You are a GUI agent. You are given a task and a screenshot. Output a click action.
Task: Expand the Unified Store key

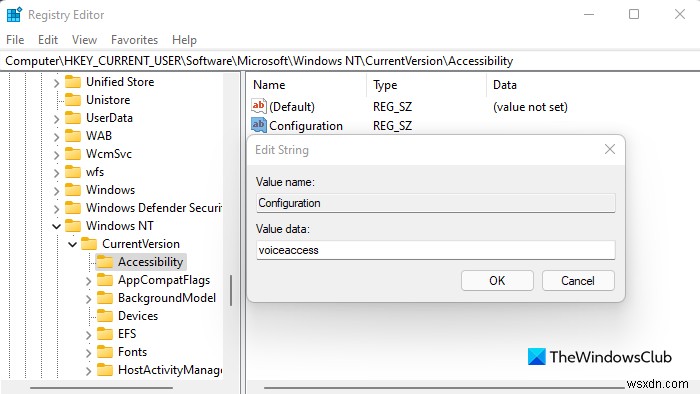[x=56, y=83]
